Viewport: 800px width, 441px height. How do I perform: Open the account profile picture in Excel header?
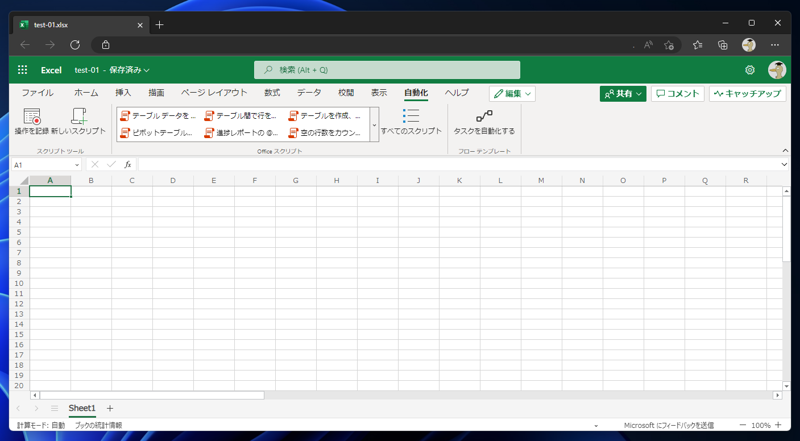point(777,70)
